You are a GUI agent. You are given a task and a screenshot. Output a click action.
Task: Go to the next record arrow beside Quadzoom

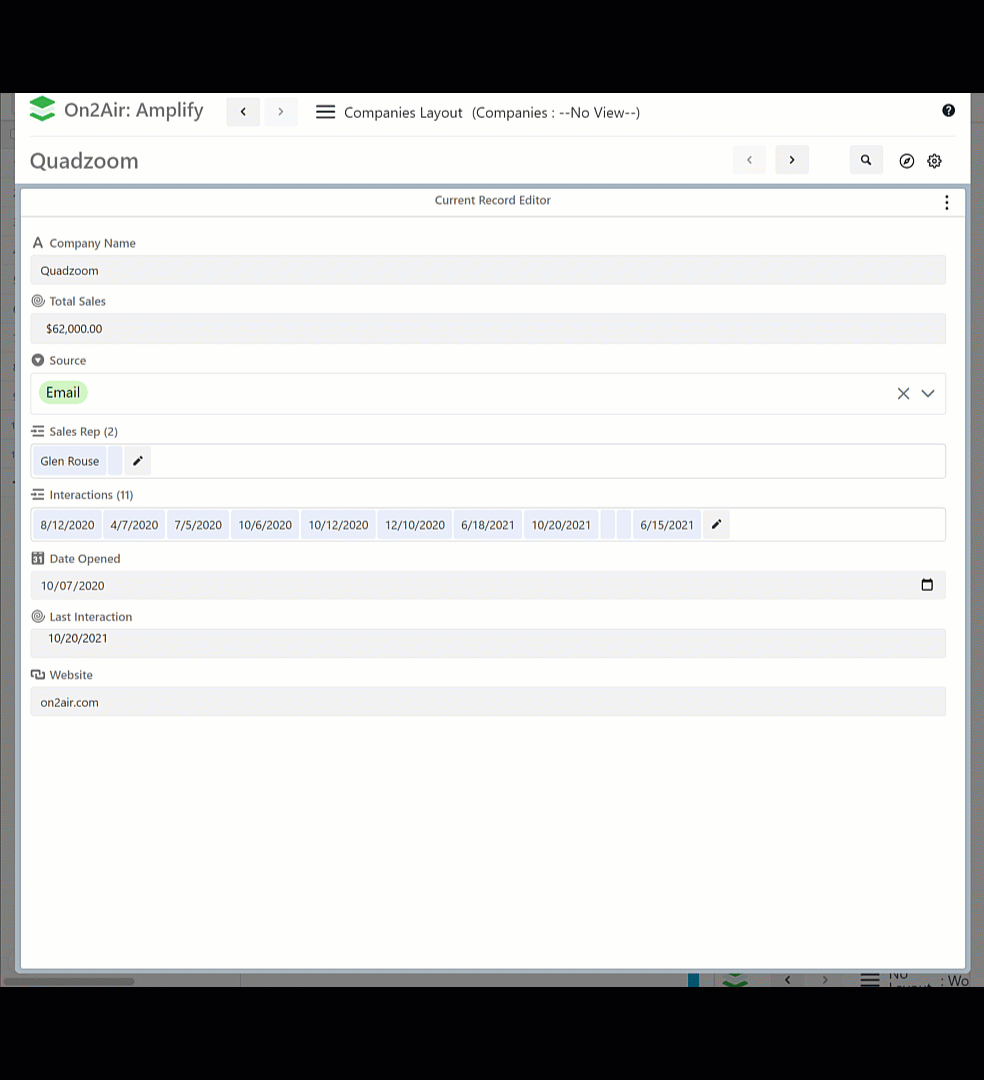coord(792,160)
